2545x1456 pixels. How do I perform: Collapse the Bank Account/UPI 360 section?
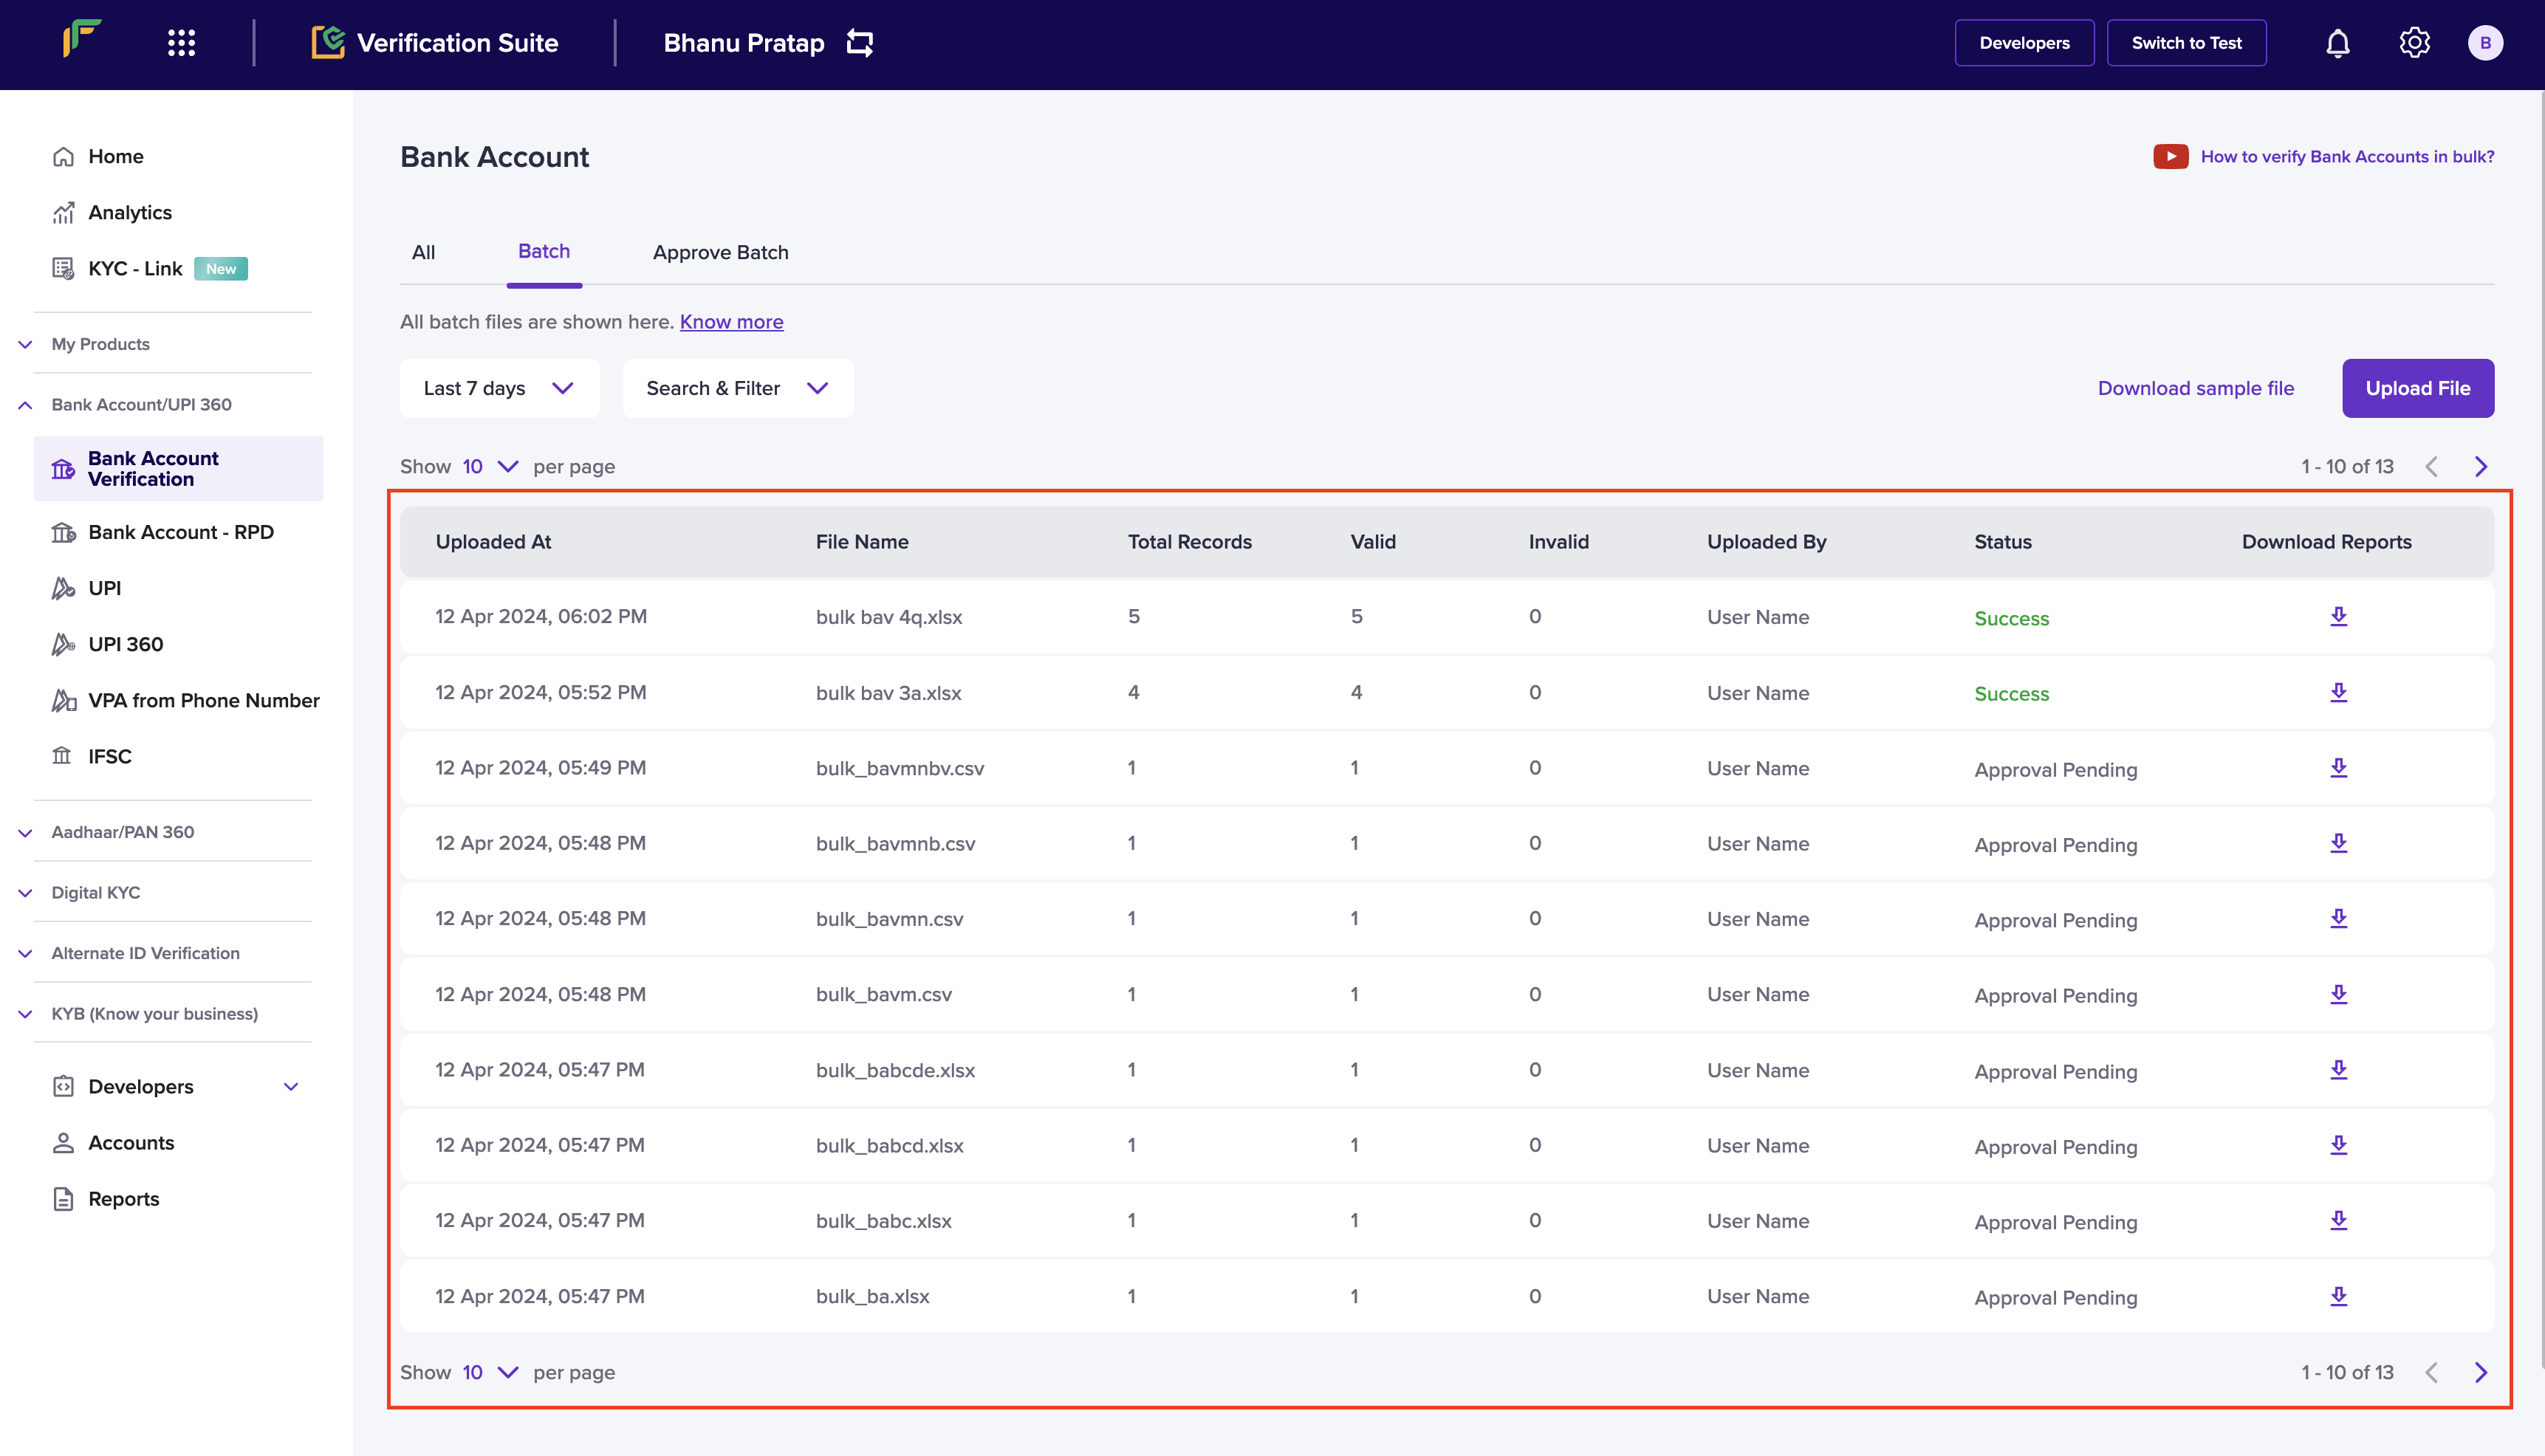pyautogui.click(x=141, y=404)
